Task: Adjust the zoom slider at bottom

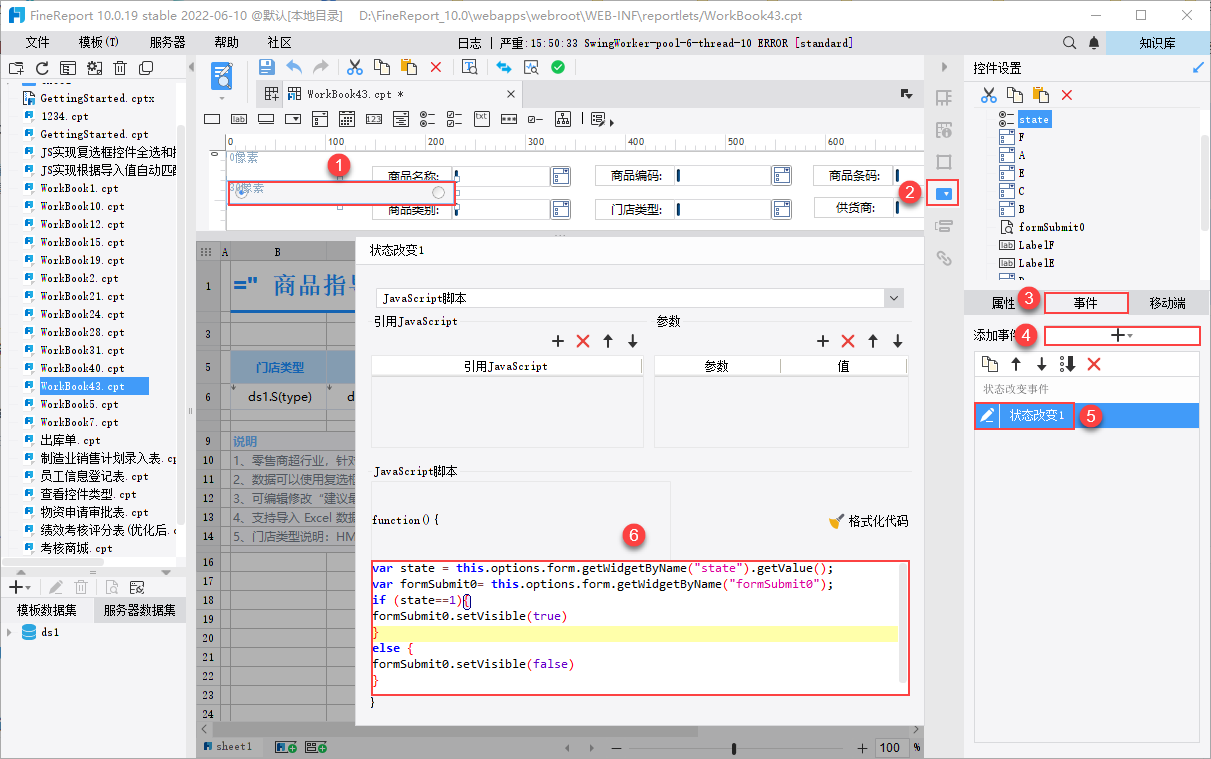Action: (x=735, y=748)
